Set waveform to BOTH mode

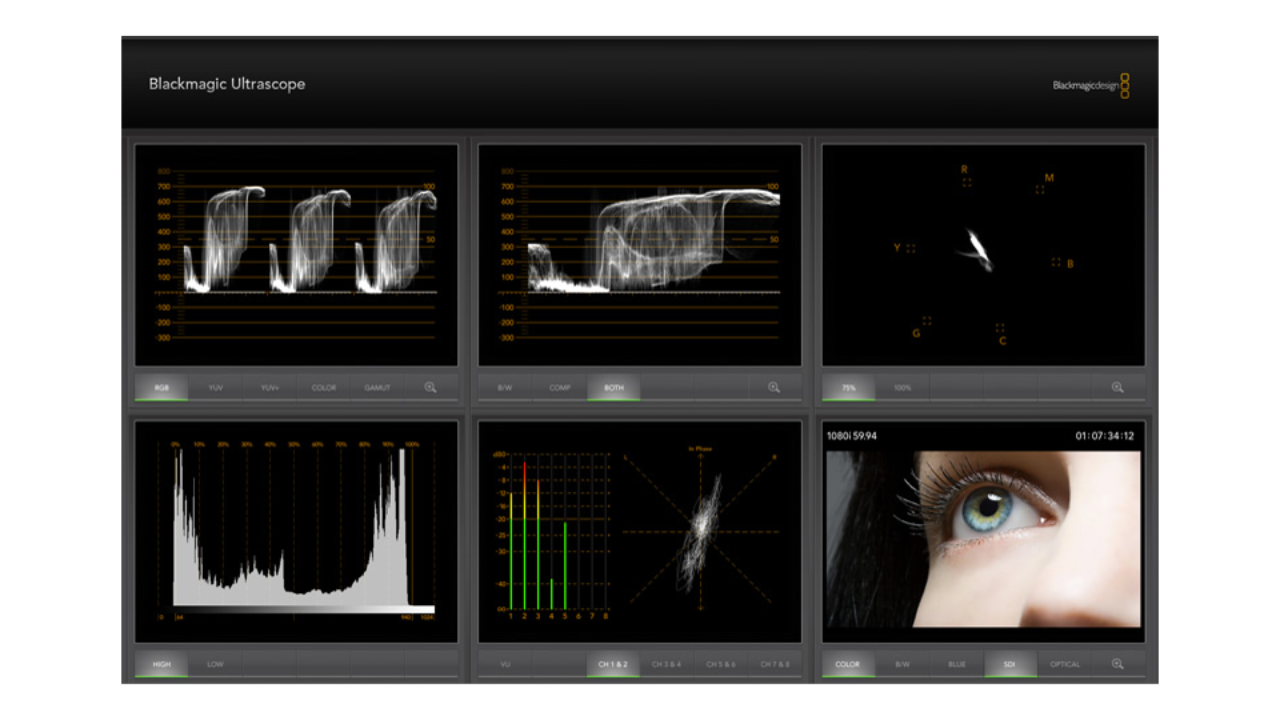[x=614, y=387]
